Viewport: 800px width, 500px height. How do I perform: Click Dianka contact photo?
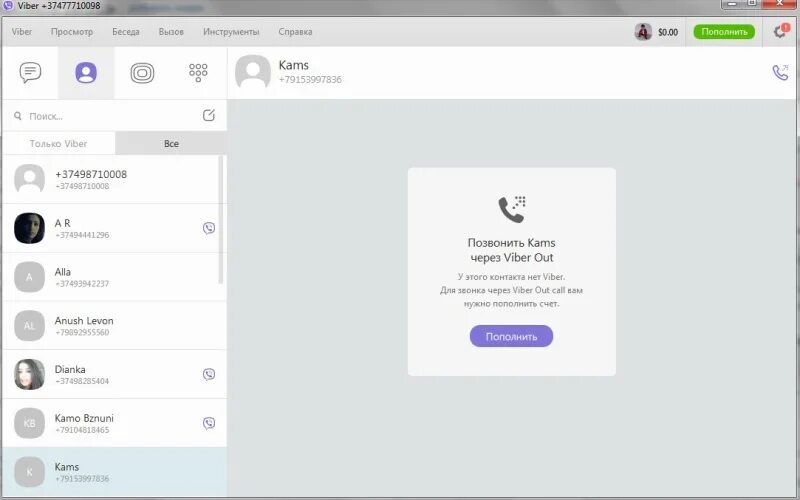[29, 374]
